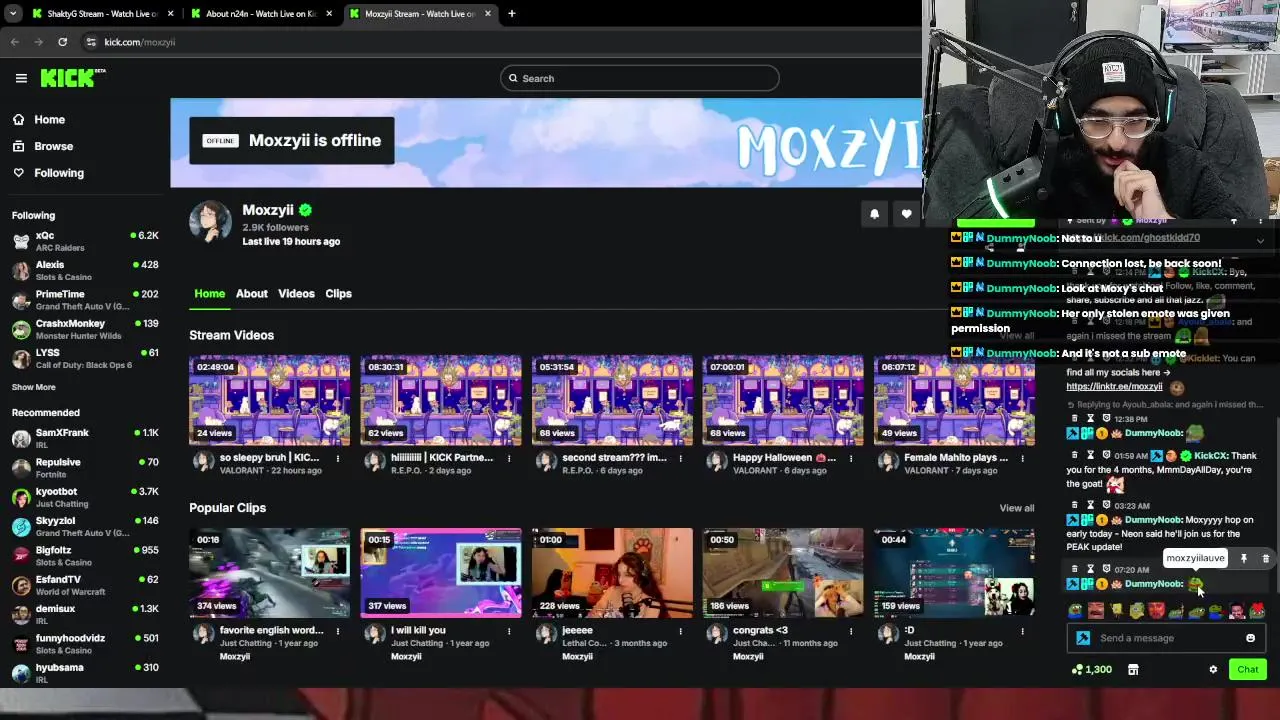Open SamXFrank recommended channel
Screen dimensions: 1280x720
[x=85, y=438]
